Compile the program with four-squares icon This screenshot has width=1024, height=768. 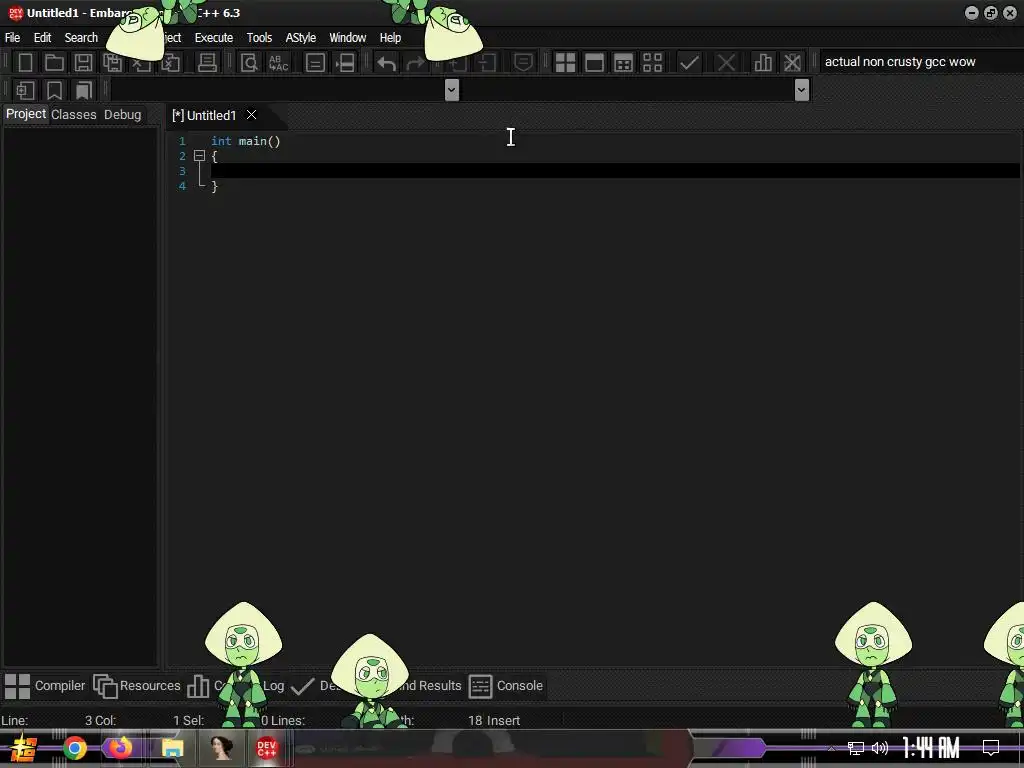tap(565, 63)
